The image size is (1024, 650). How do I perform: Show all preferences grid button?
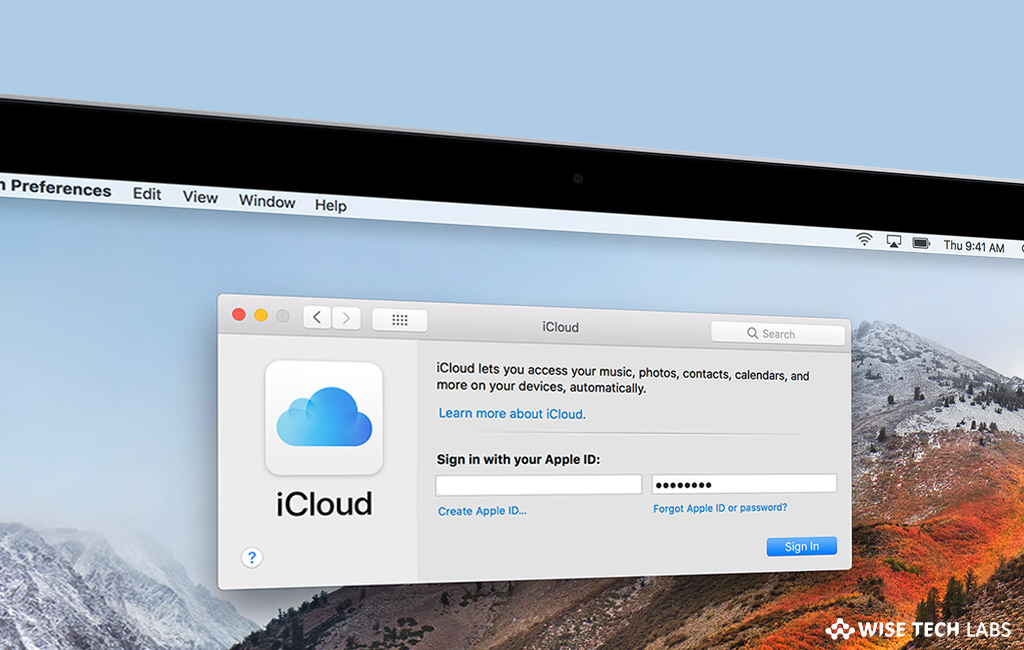[400, 319]
